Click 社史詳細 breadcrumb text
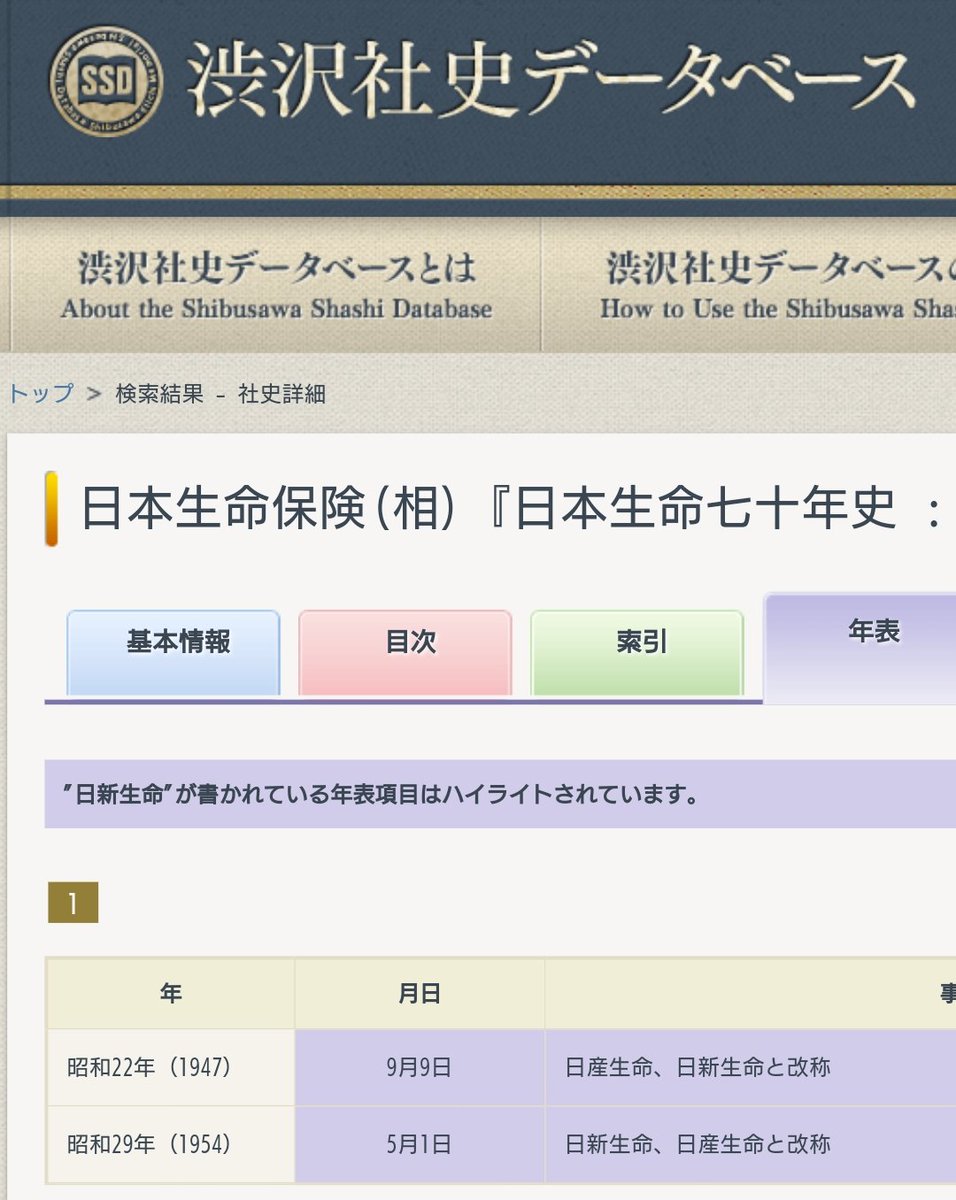The width and height of the screenshot is (956, 1200). click(x=282, y=393)
